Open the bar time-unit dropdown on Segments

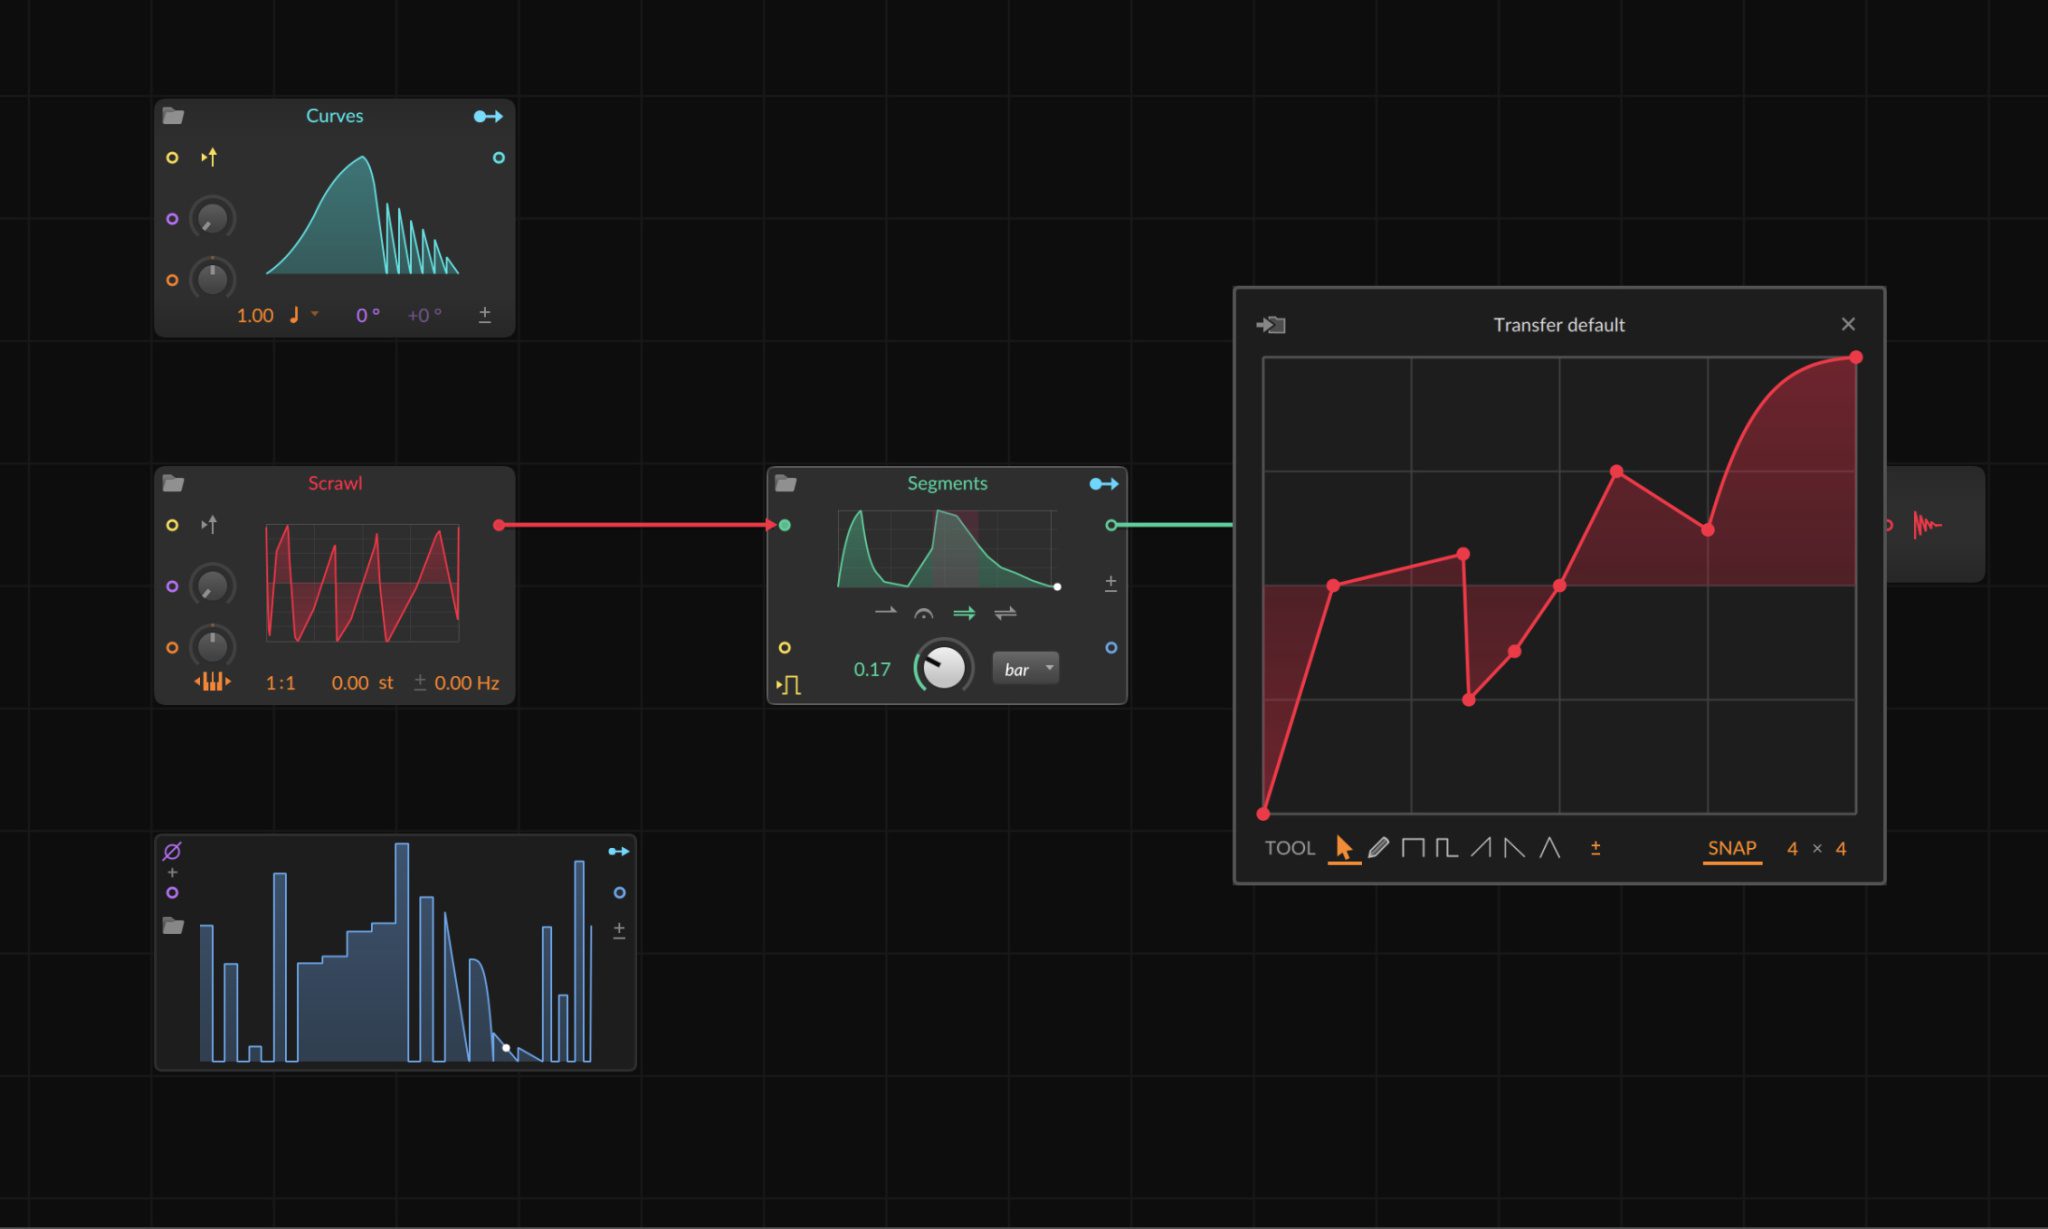point(1024,668)
